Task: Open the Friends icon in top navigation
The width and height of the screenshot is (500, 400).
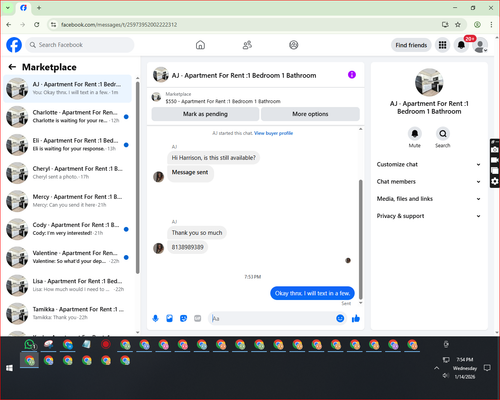Action: [x=247, y=45]
